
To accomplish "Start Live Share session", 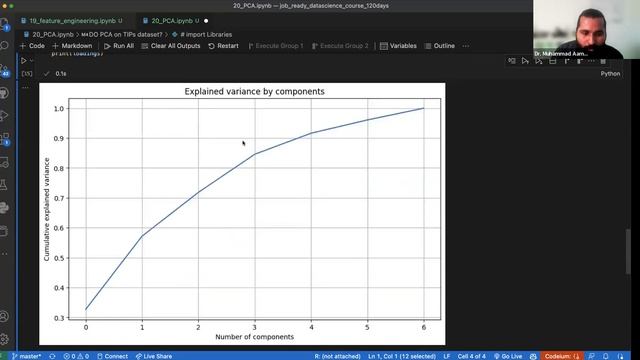I will coord(154,356).
